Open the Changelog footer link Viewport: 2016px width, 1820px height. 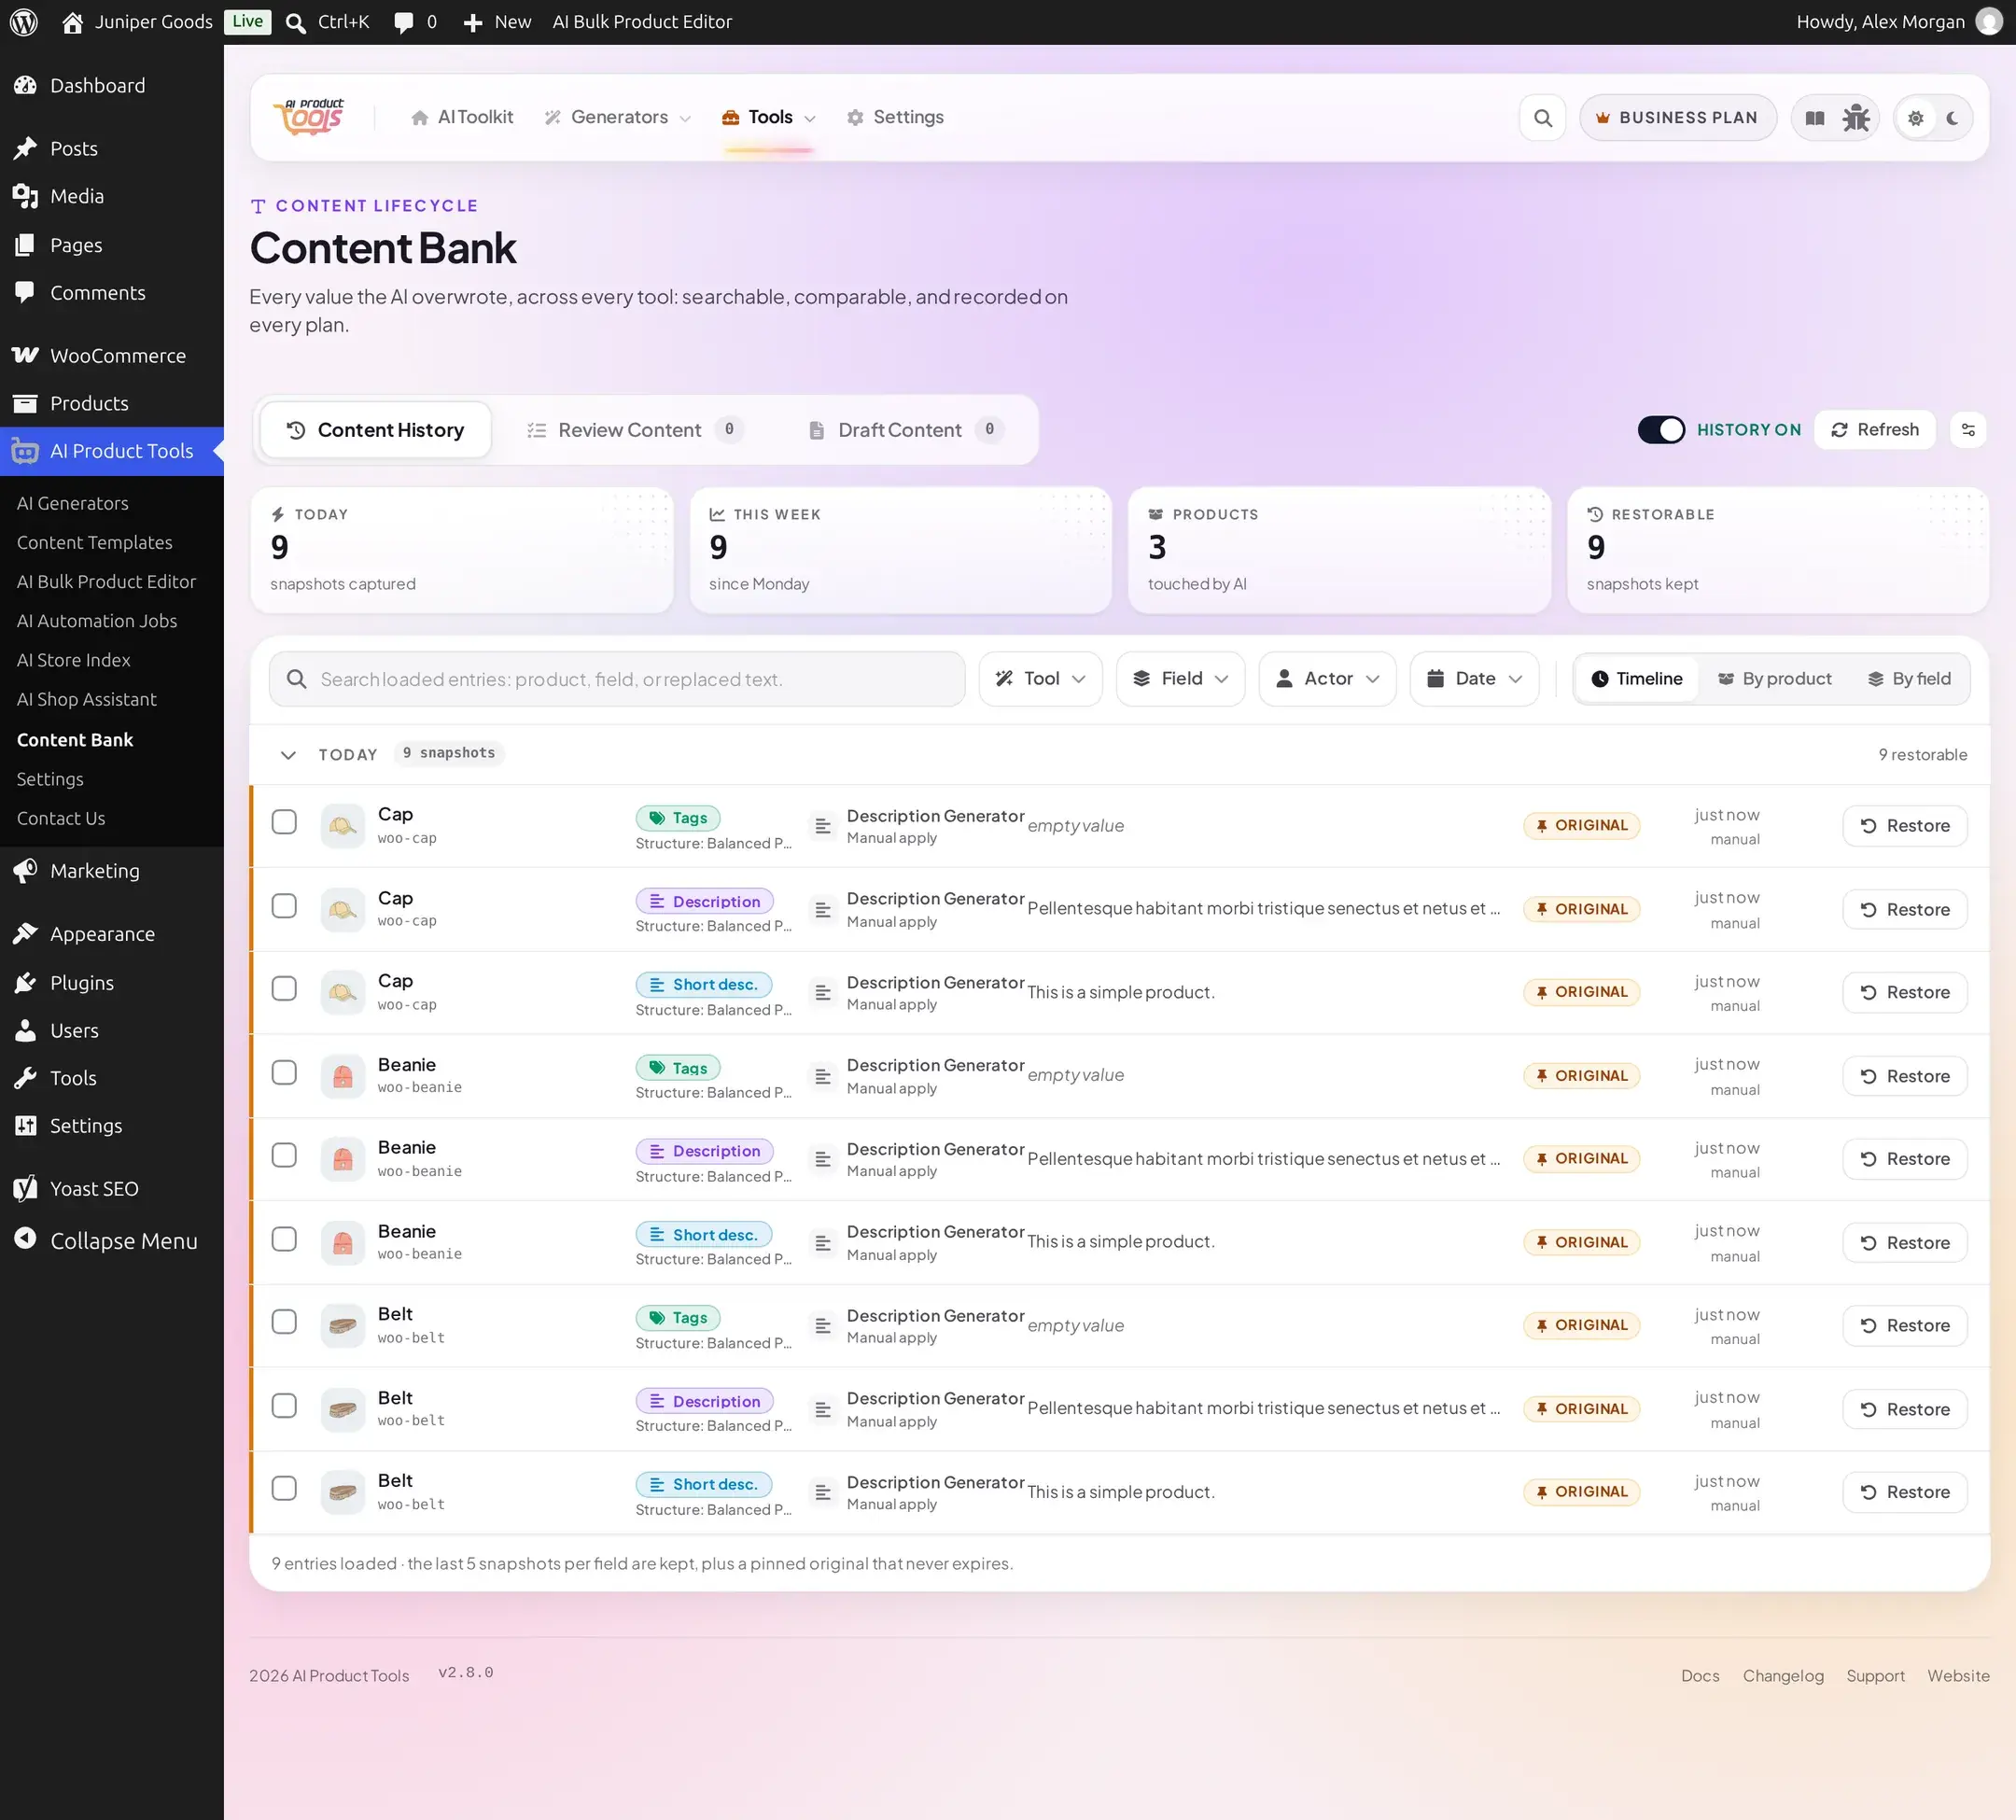click(x=1783, y=1676)
